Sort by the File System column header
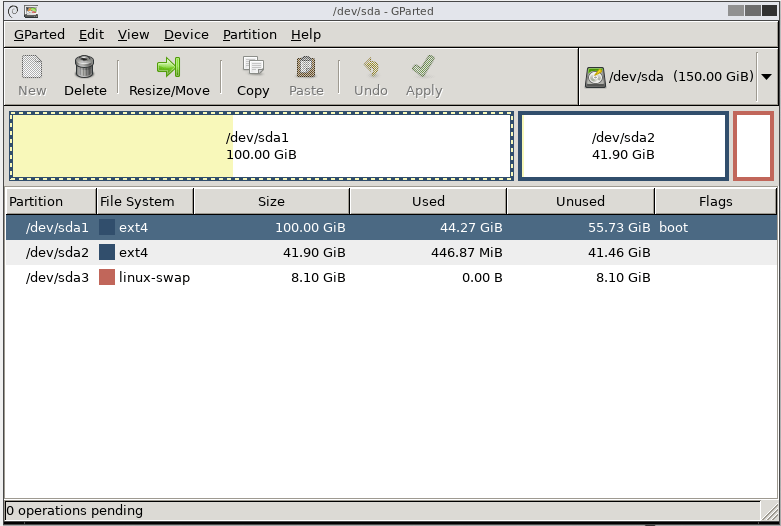Screen dimensions: 781x526 pos(145,201)
